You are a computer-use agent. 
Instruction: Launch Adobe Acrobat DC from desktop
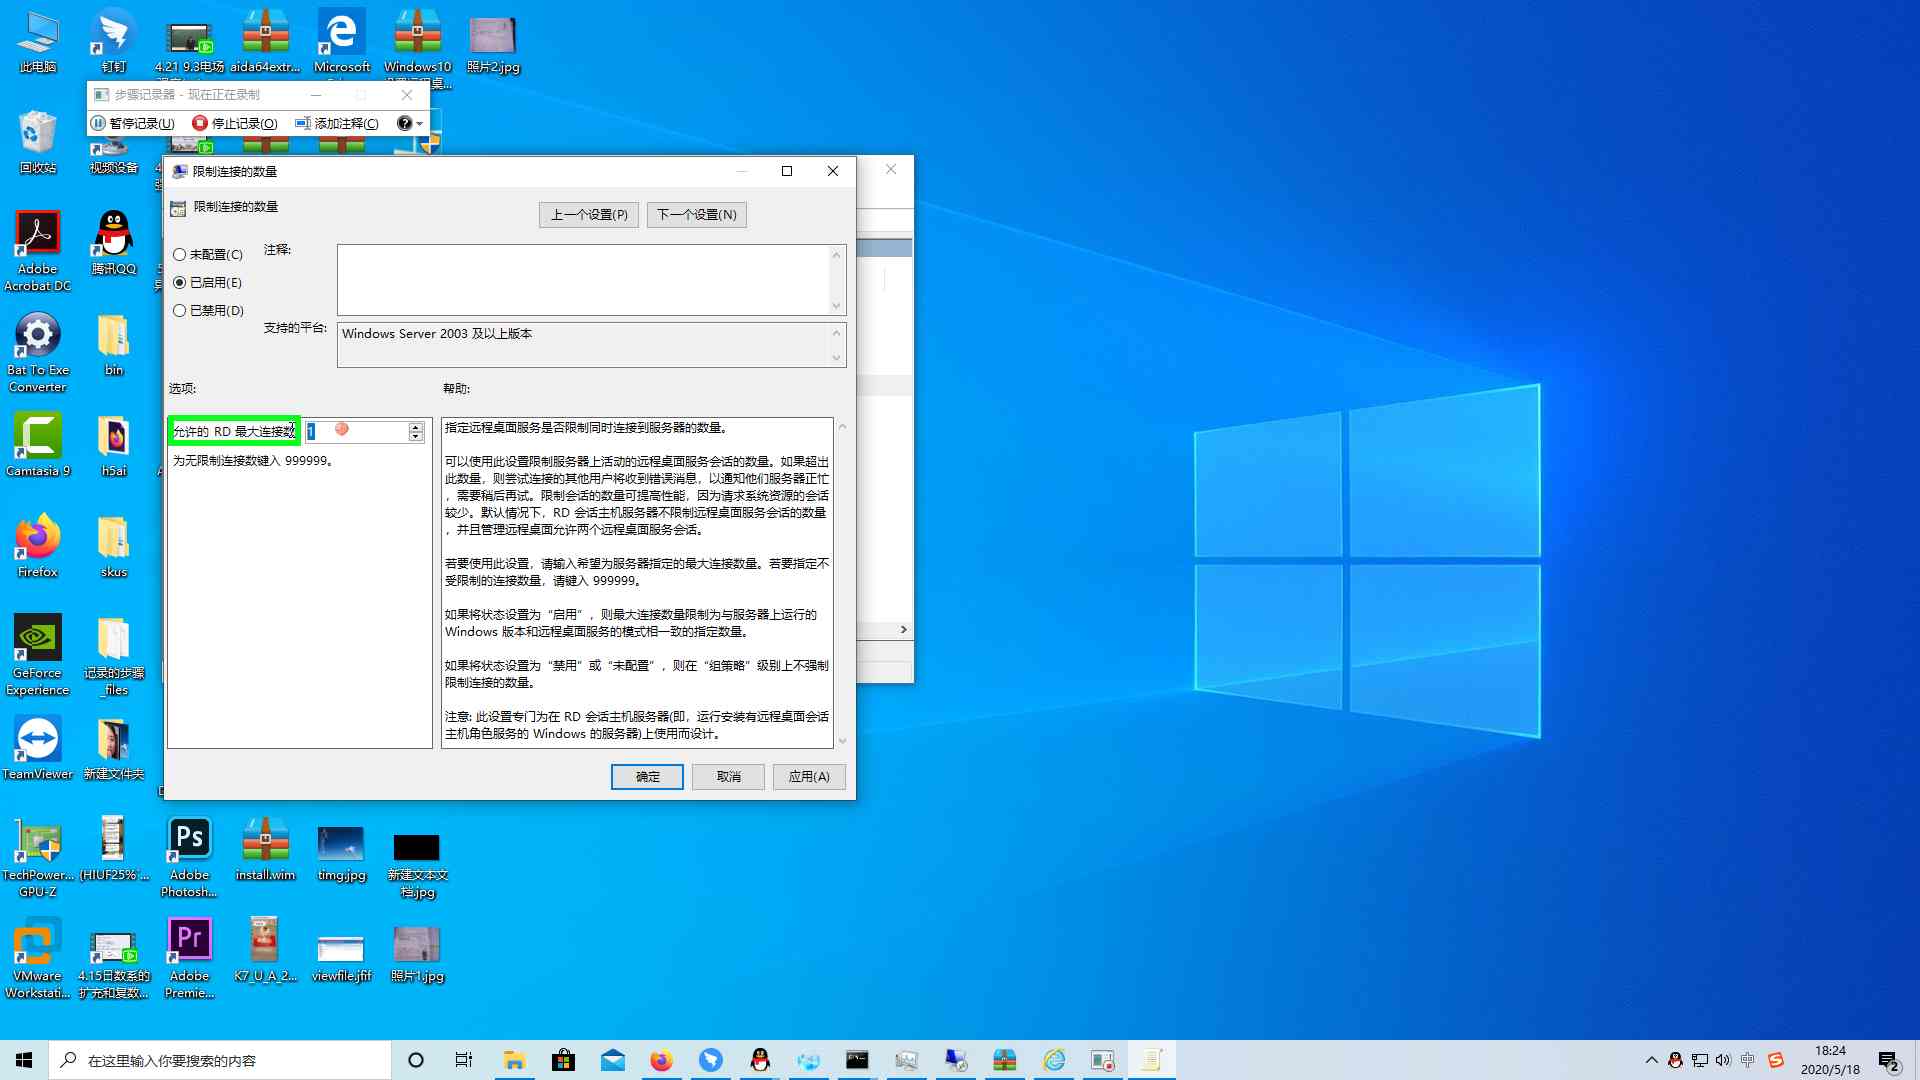pyautogui.click(x=38, y=252)
